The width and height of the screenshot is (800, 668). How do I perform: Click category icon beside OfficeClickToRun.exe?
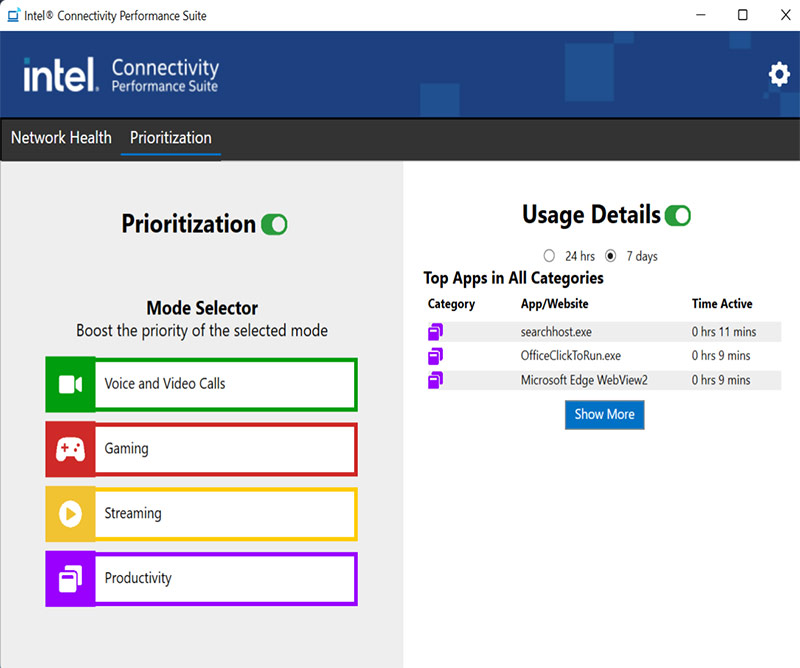coord(435,356)
